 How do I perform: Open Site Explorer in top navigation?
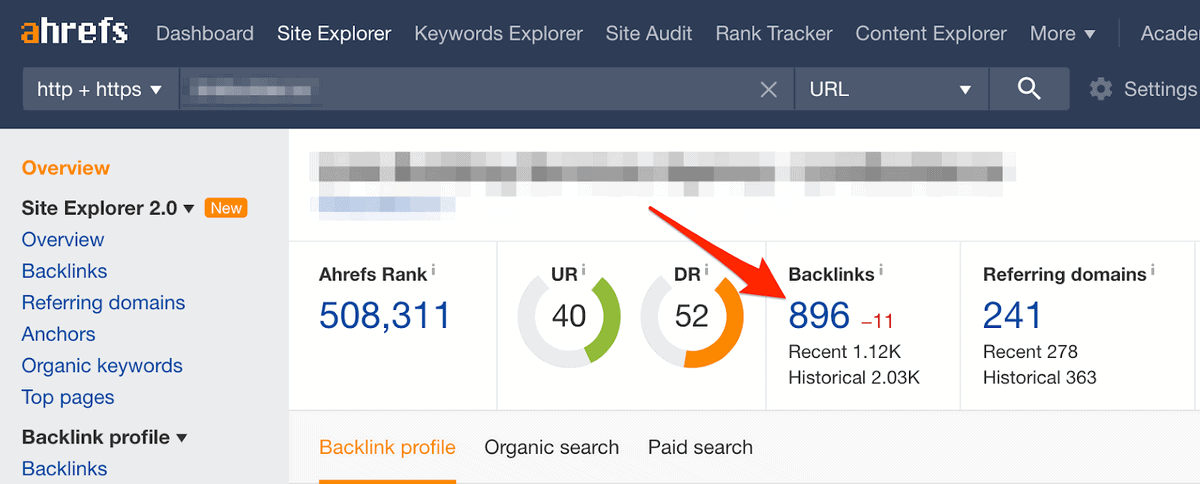click(x=334, y=33)
